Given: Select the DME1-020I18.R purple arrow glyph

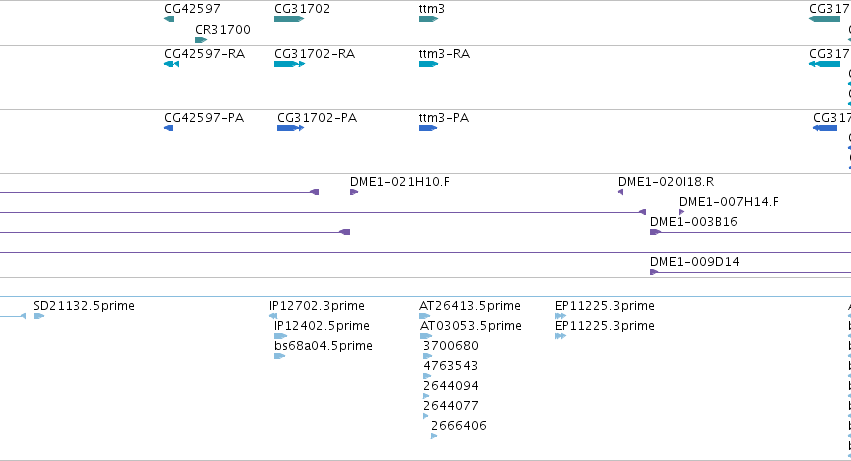Looking at the screenshot, I should point(620,192).
